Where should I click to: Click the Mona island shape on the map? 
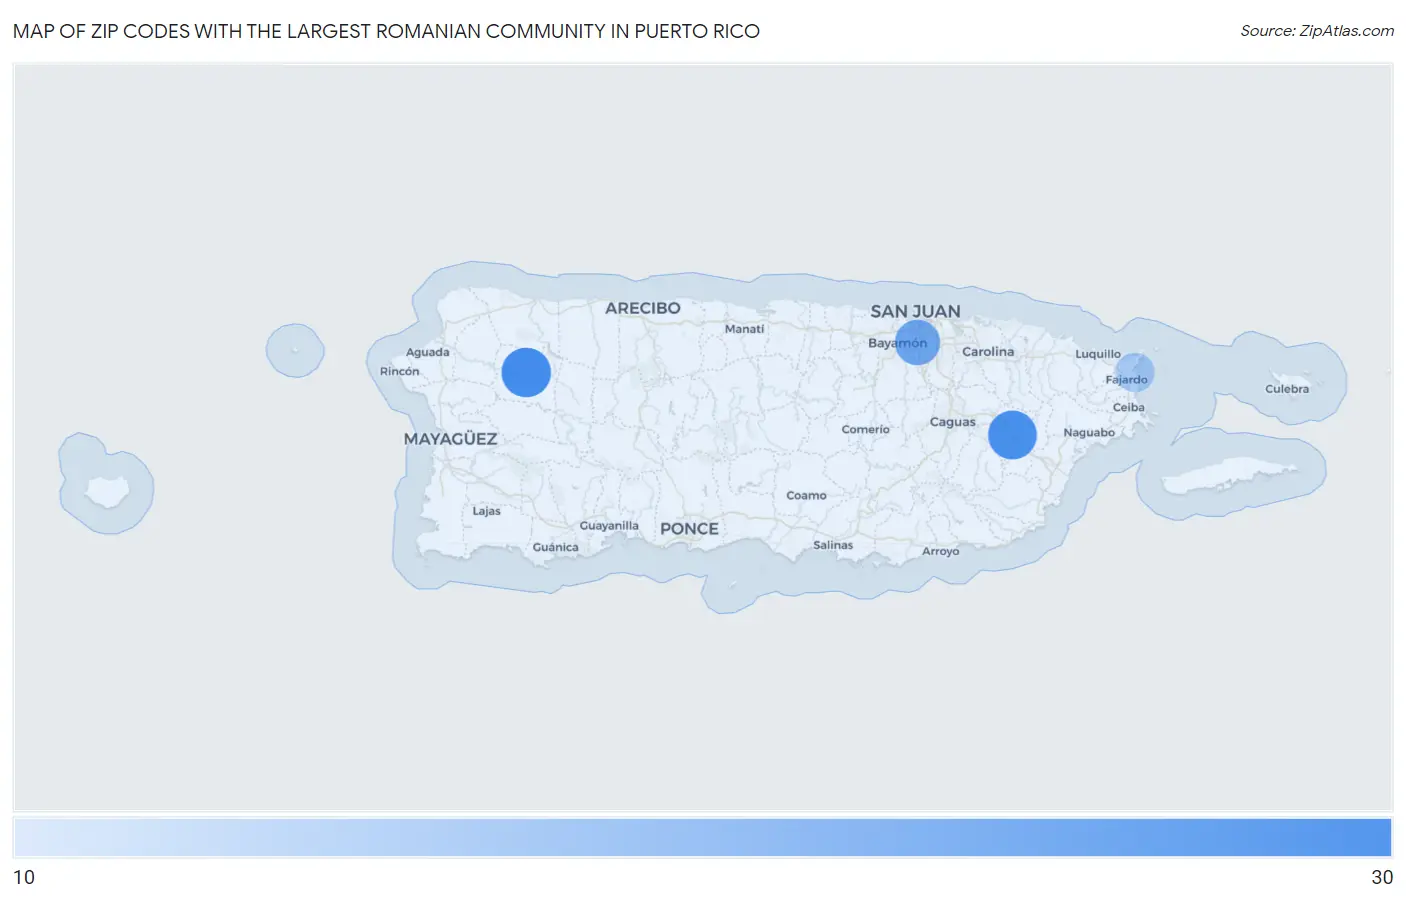click(107, 491)
